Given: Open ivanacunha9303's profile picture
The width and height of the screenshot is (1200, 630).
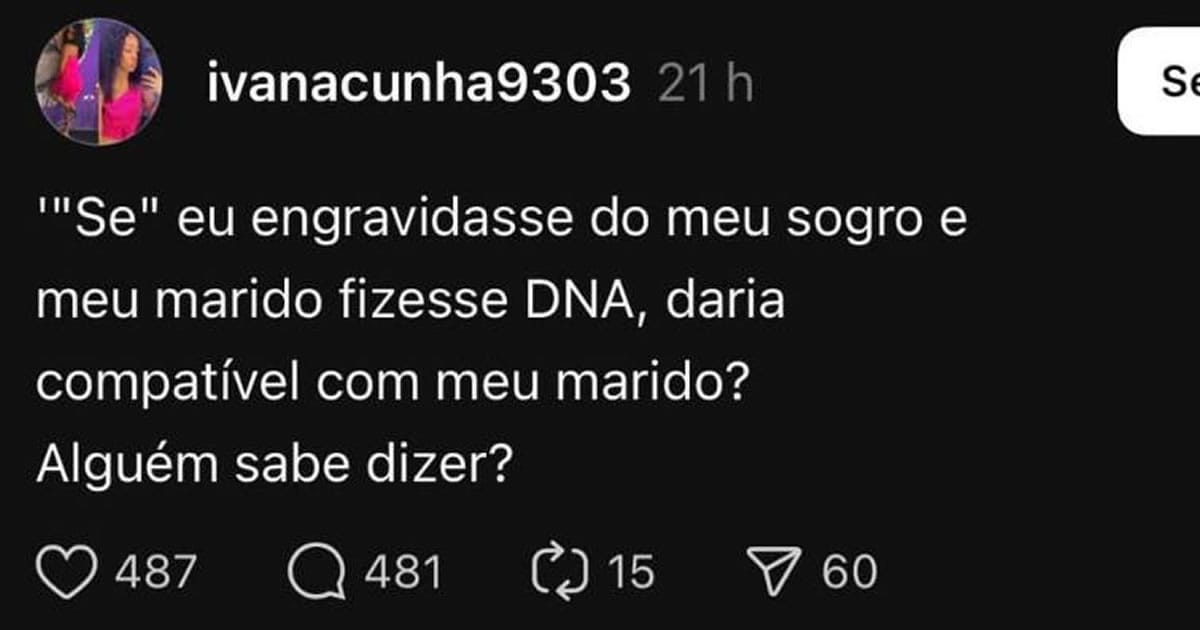Looking at the screenshot, I should [98, 82].
